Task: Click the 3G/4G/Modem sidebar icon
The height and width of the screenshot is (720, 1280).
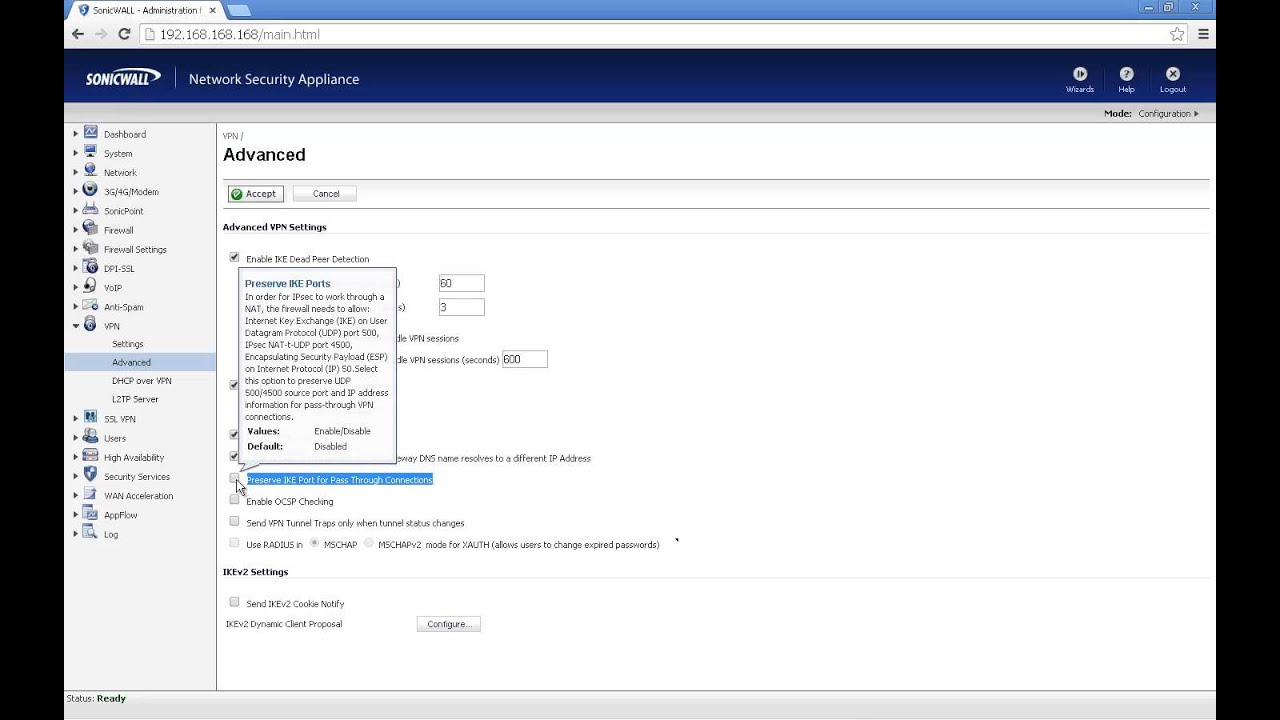Action: tap(91, 190)
